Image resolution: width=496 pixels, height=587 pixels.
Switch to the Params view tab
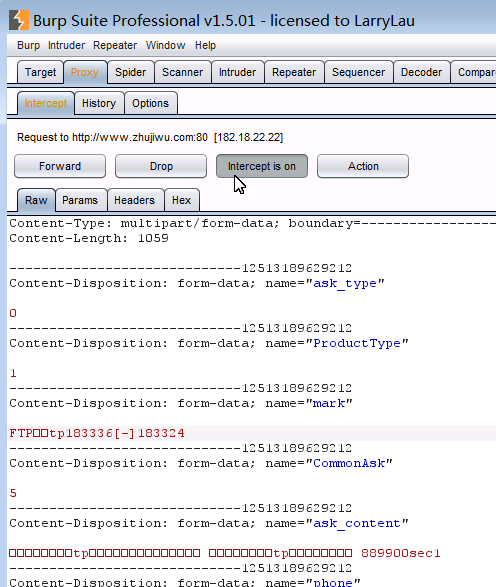[80, 200]
